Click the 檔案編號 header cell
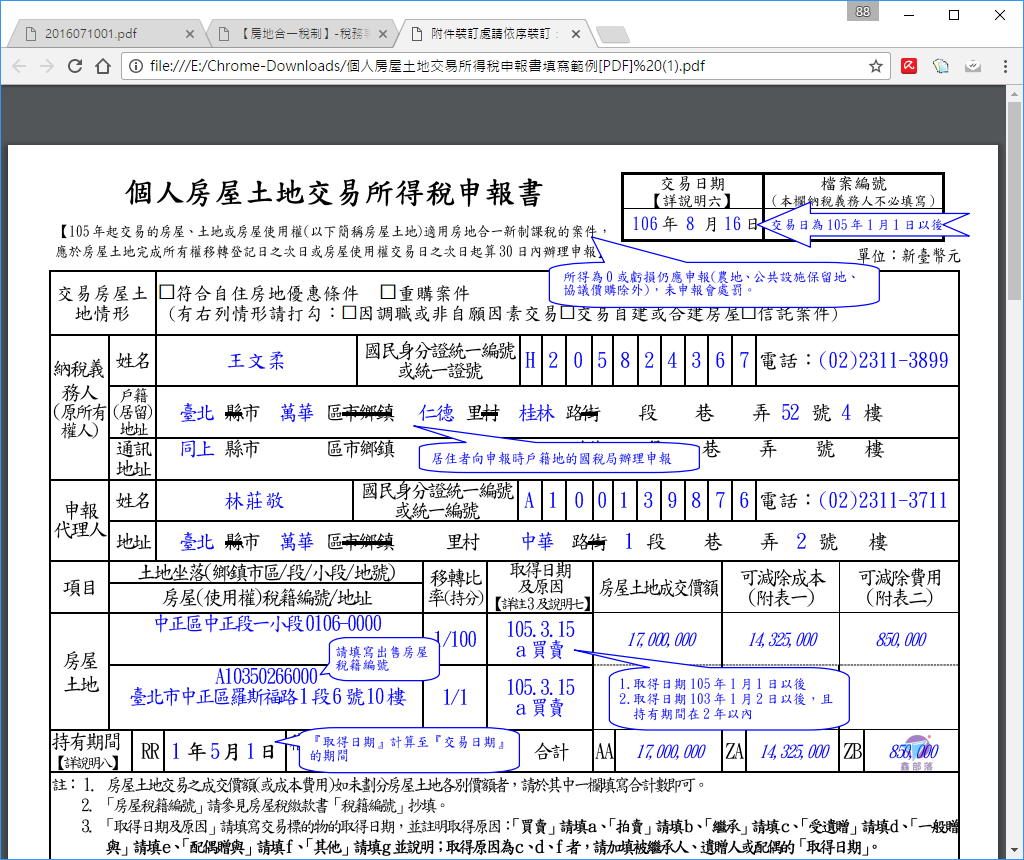Image resolution: width=1024 pixels, height=860 pixels. [854, 191]
